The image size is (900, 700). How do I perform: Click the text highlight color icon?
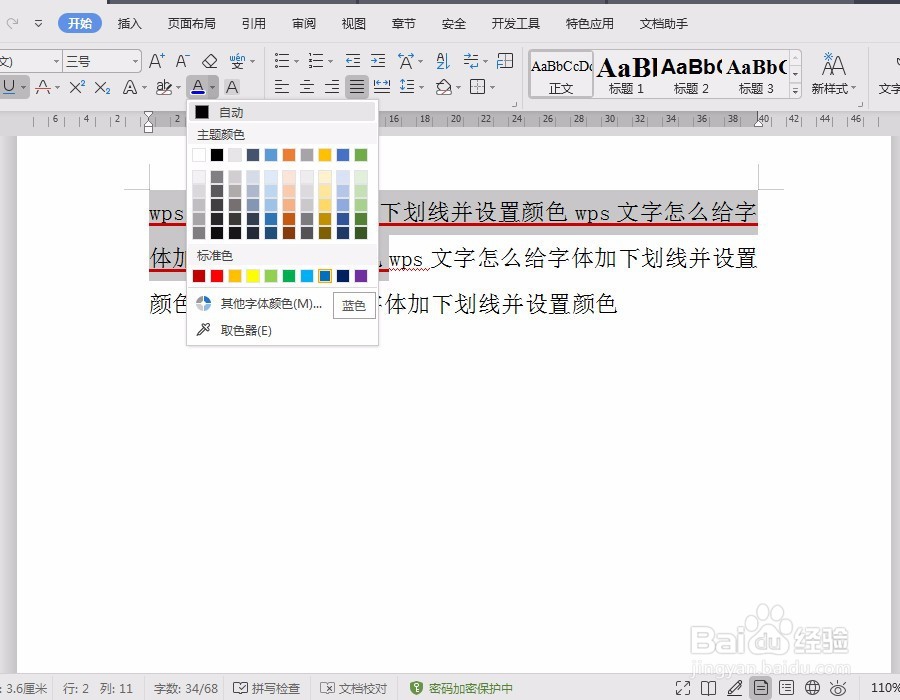[164, 87]
